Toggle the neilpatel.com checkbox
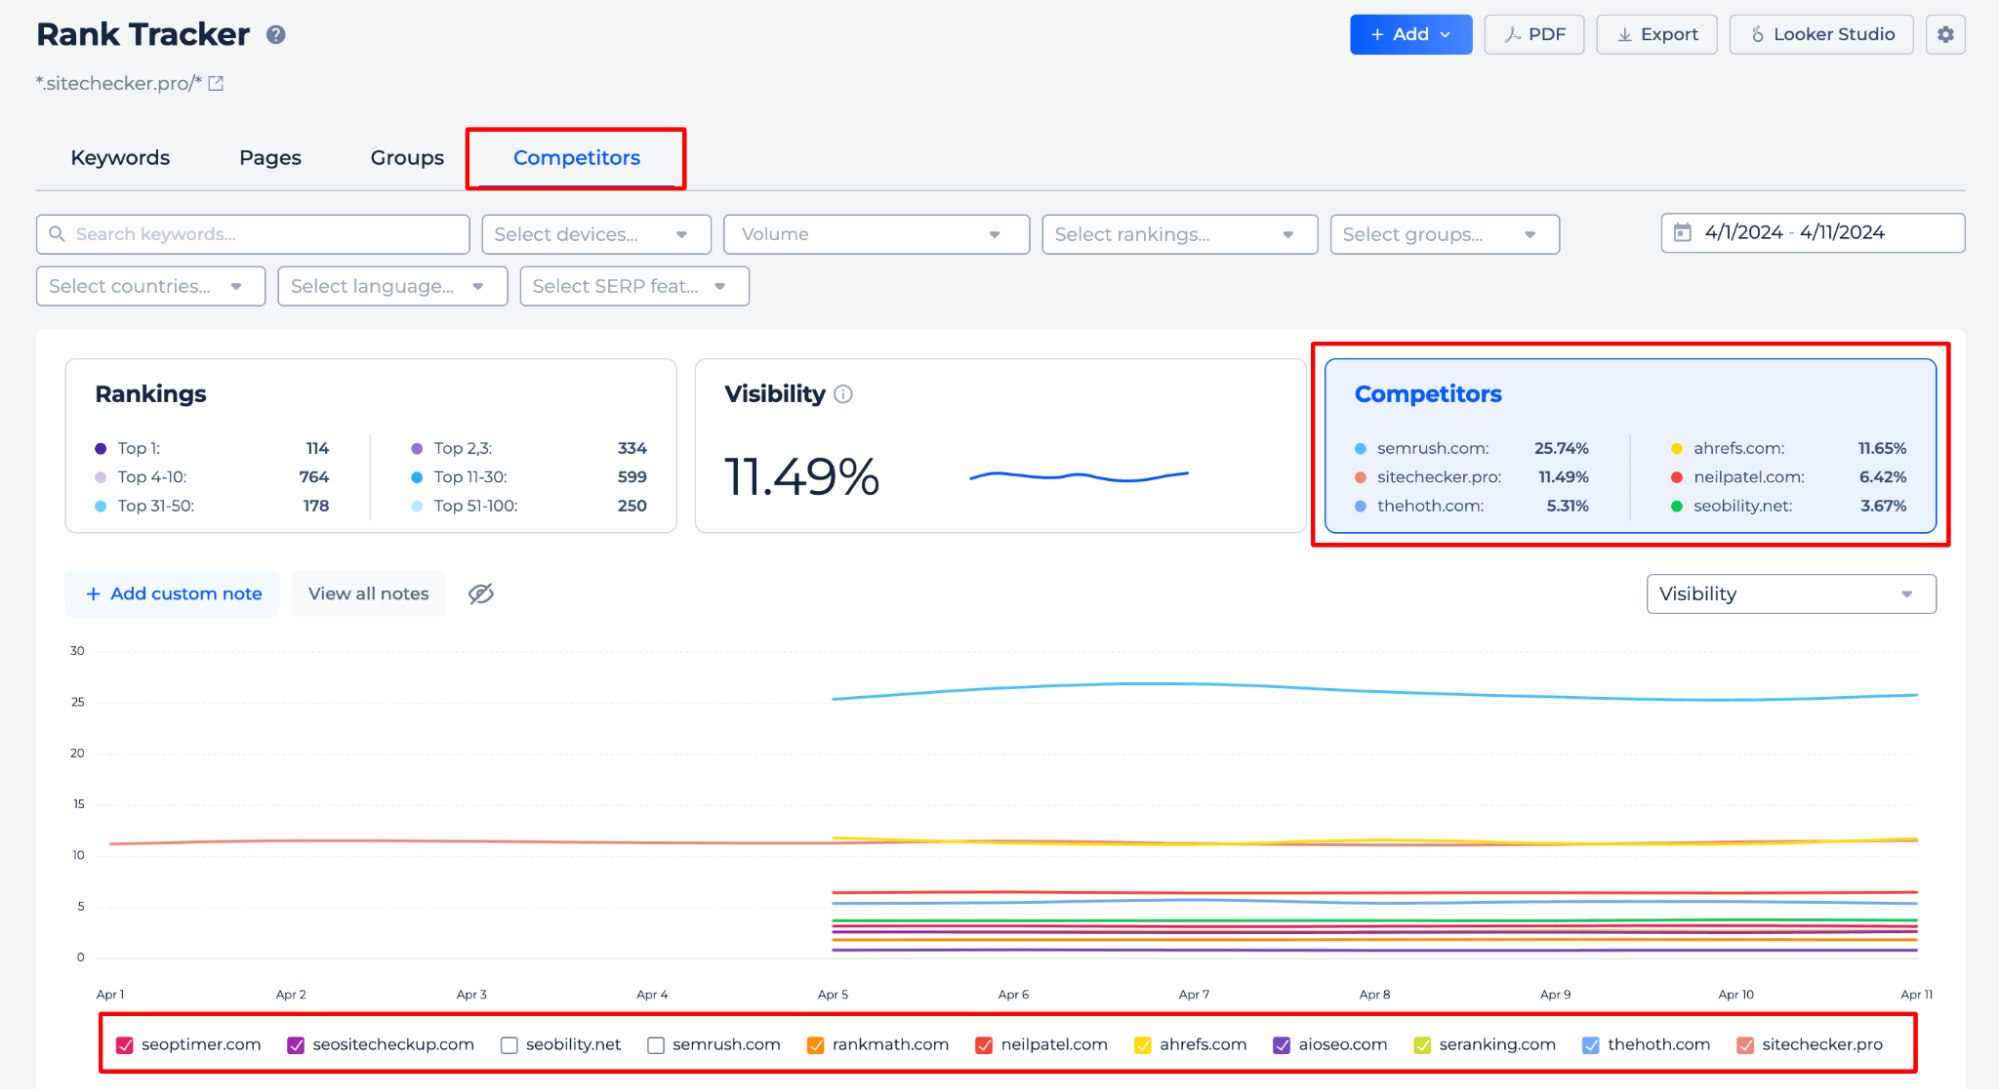Viewport: 1999px width, 1091px height. [984, 1045]
